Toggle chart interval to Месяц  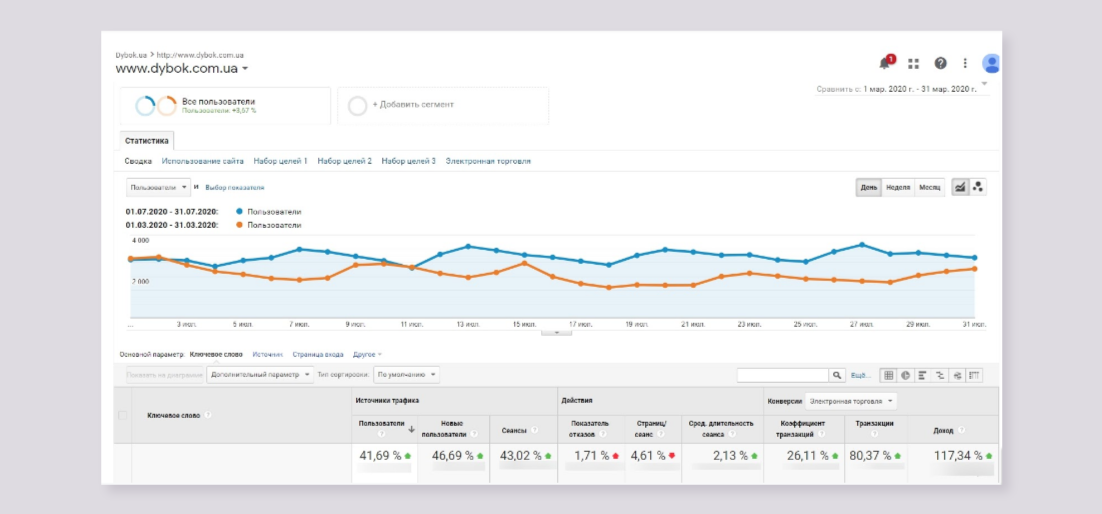(x=929, y=187)
